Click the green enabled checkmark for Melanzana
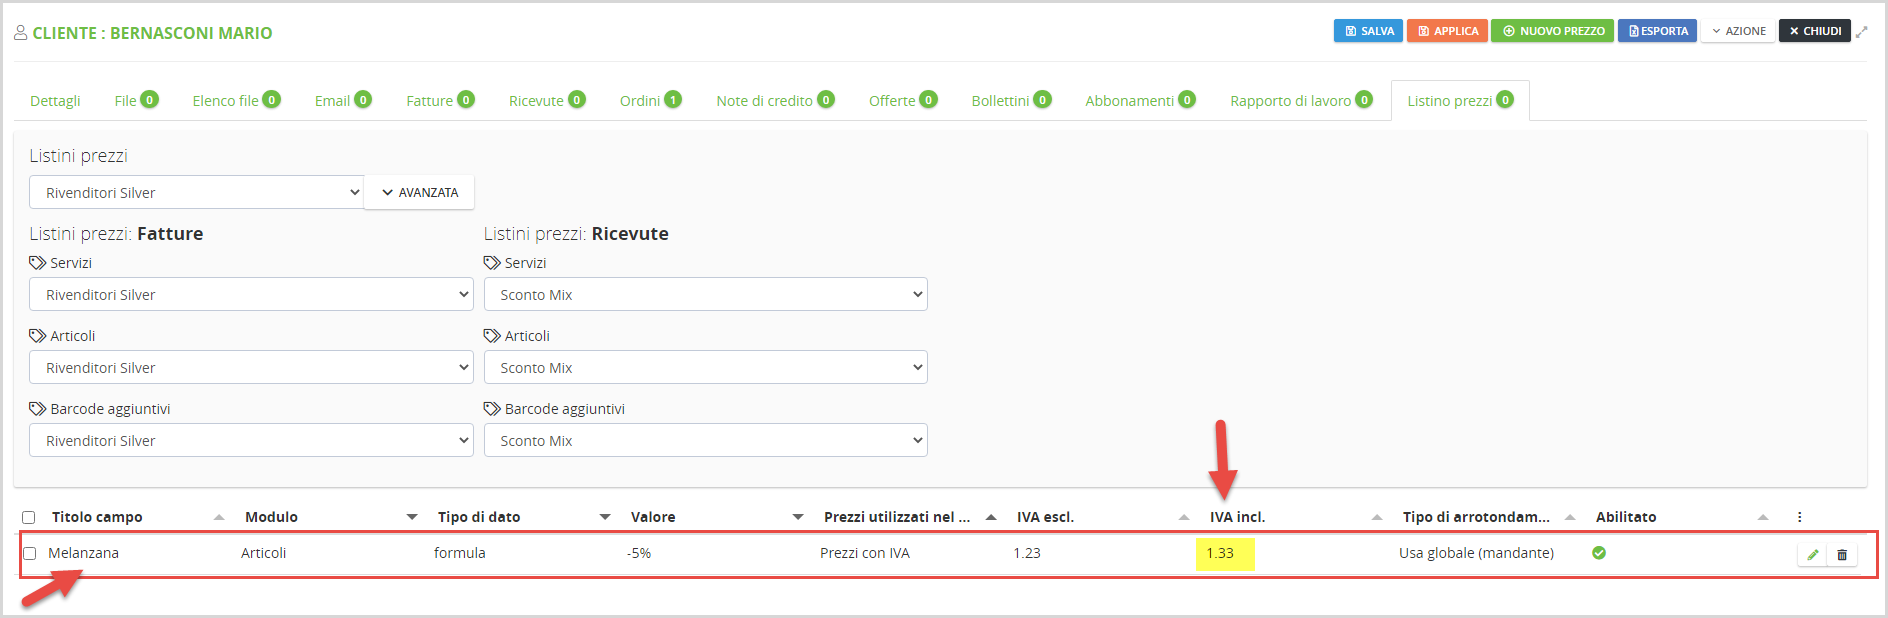Viewport: 1888px width, 618px height. click(x=1599, y=553)
